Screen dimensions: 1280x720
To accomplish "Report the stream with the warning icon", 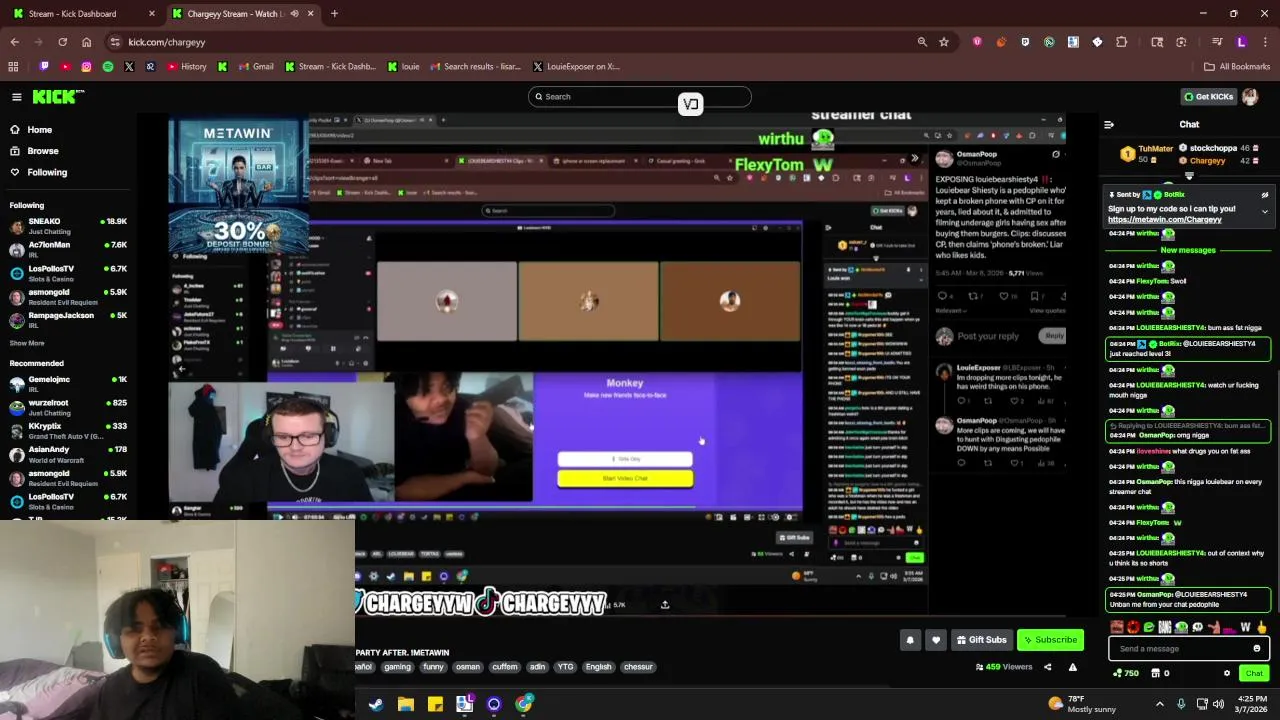I will 1073,667.
